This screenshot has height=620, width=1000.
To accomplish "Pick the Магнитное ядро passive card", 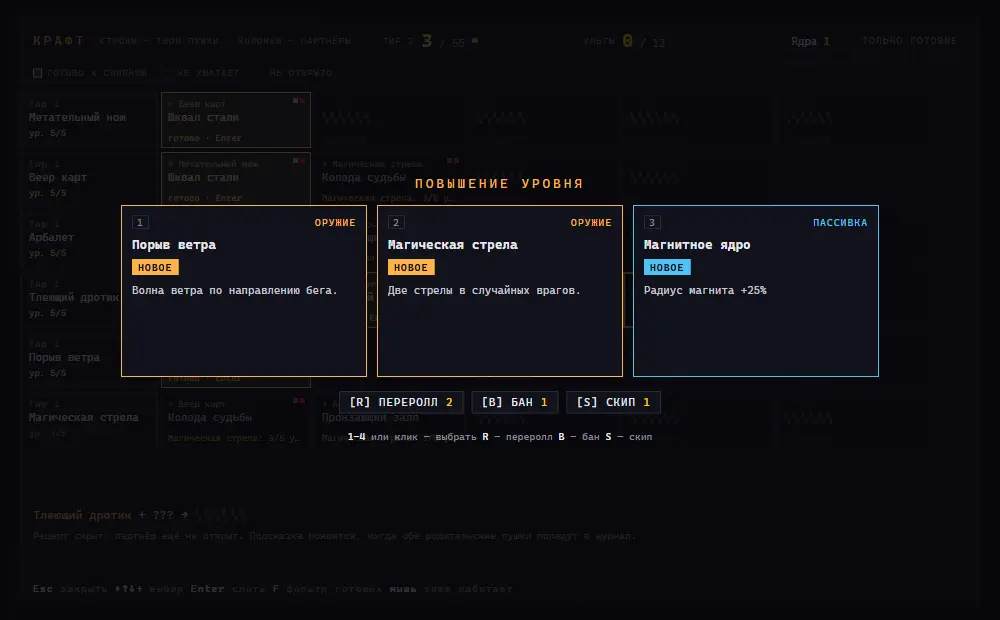I will tap(756, 291).
